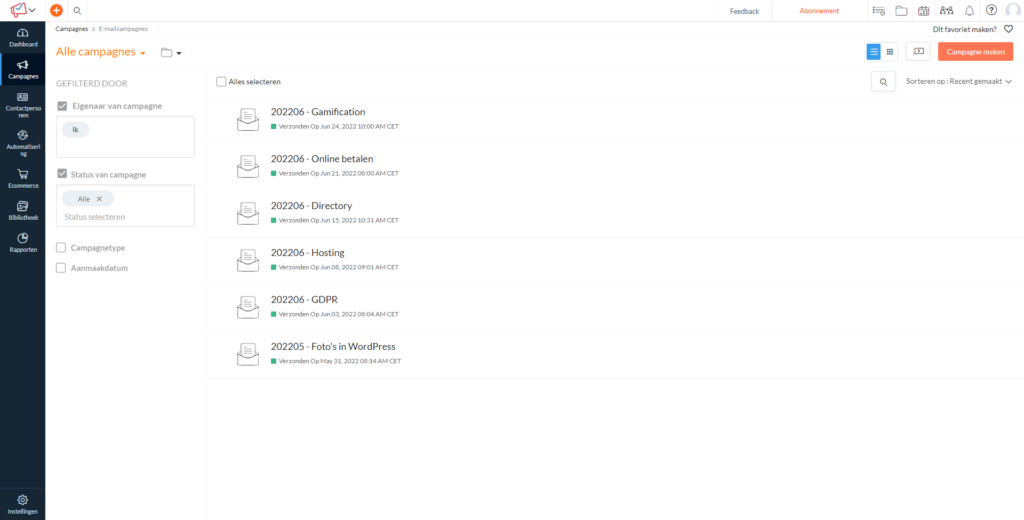Open Automatisering in sidebar
The image size is (1024, 520).
23,145
